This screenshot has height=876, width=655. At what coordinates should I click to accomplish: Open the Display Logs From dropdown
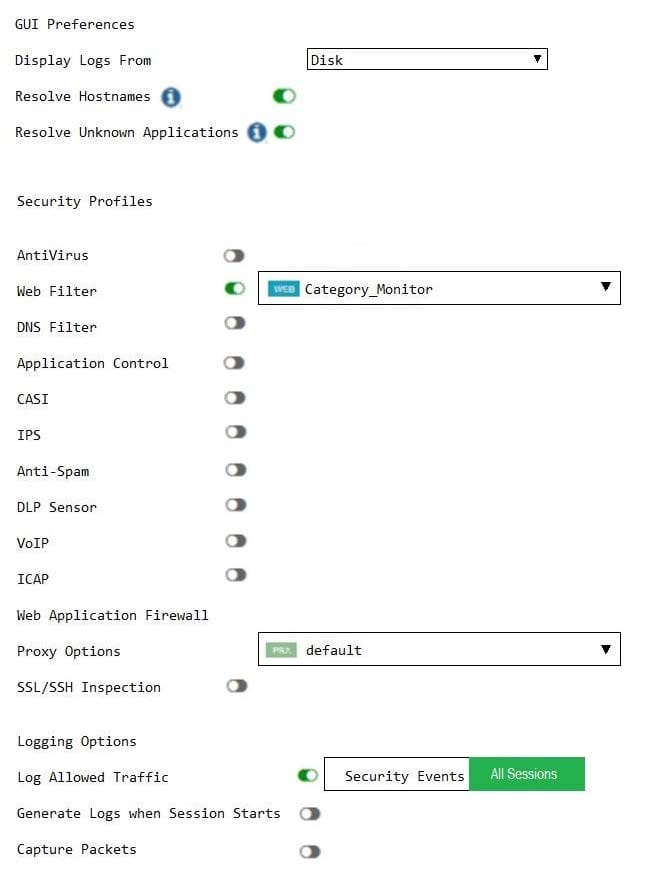coord(427,59)
